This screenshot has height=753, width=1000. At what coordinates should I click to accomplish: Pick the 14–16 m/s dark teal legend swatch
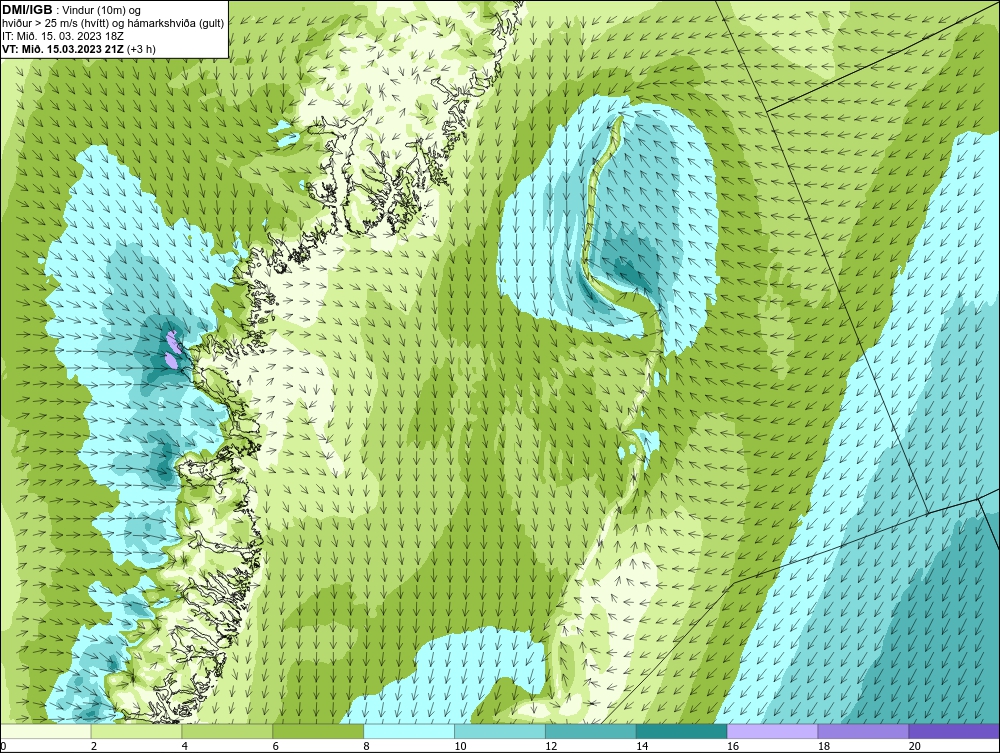pos(682,731)
